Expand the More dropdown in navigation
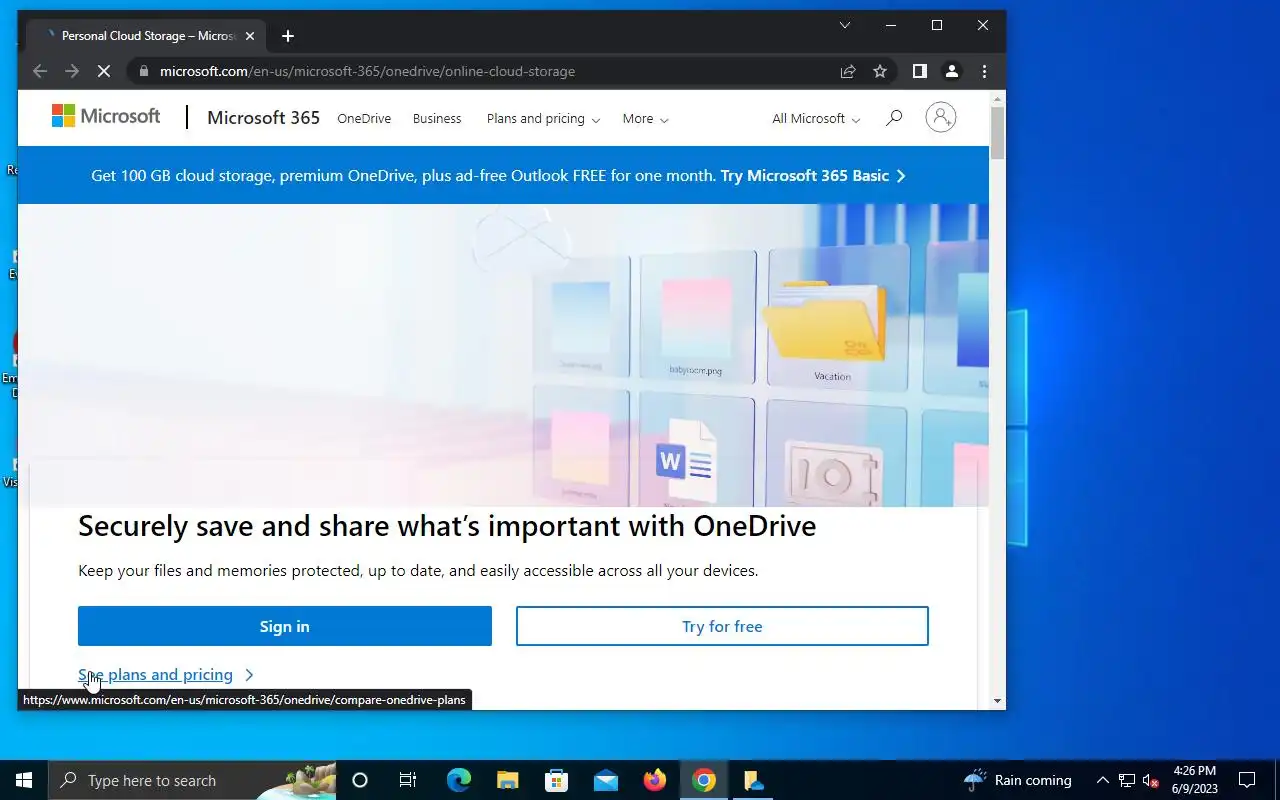This screenshot has height=800, width=1280. click(x=645, y=118)
